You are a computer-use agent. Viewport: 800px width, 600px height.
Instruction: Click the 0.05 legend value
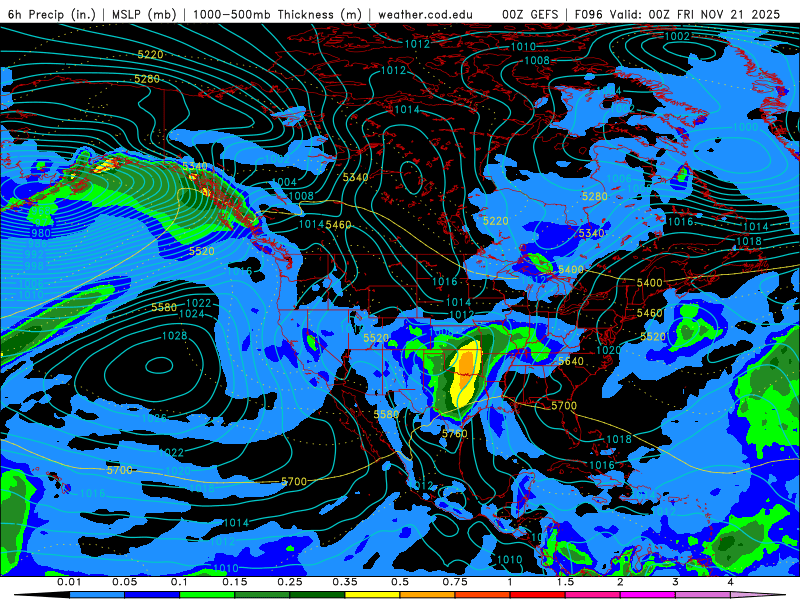click(x=124, y=582)
